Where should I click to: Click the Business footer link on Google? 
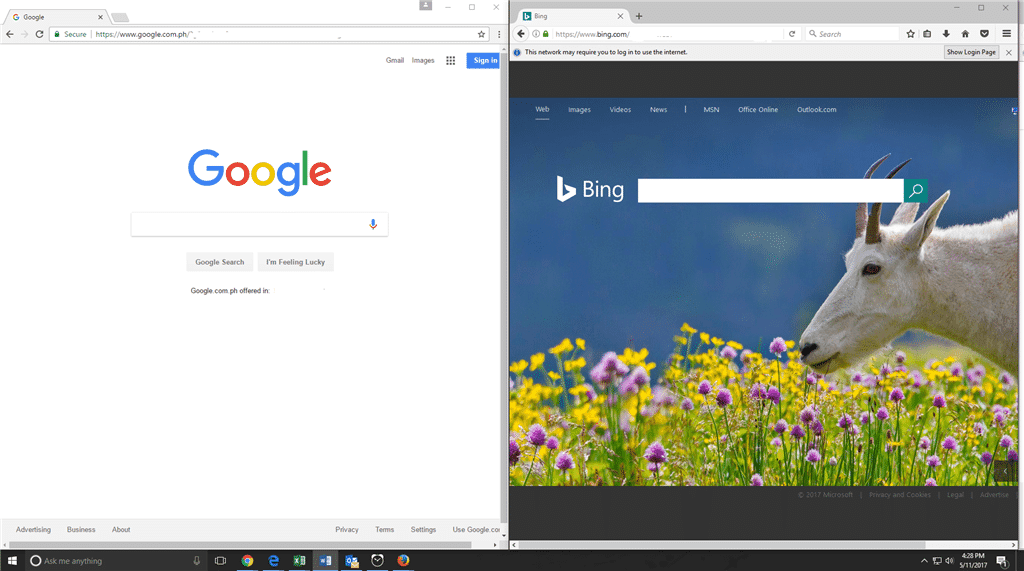pyautogui.click(x=81, y=530)
